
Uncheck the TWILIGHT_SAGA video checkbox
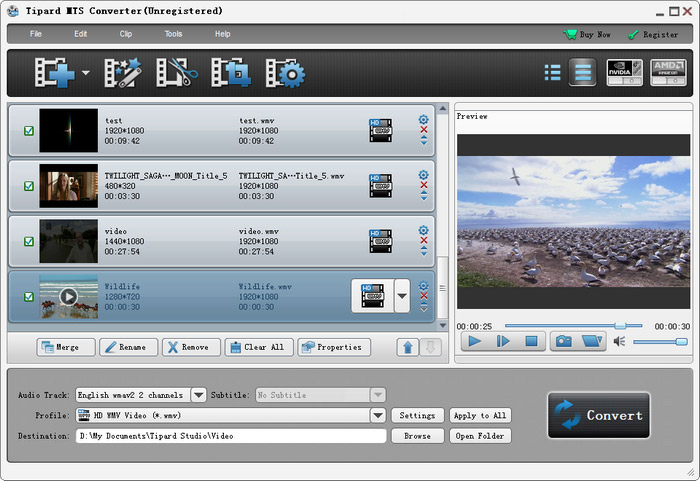29,186
